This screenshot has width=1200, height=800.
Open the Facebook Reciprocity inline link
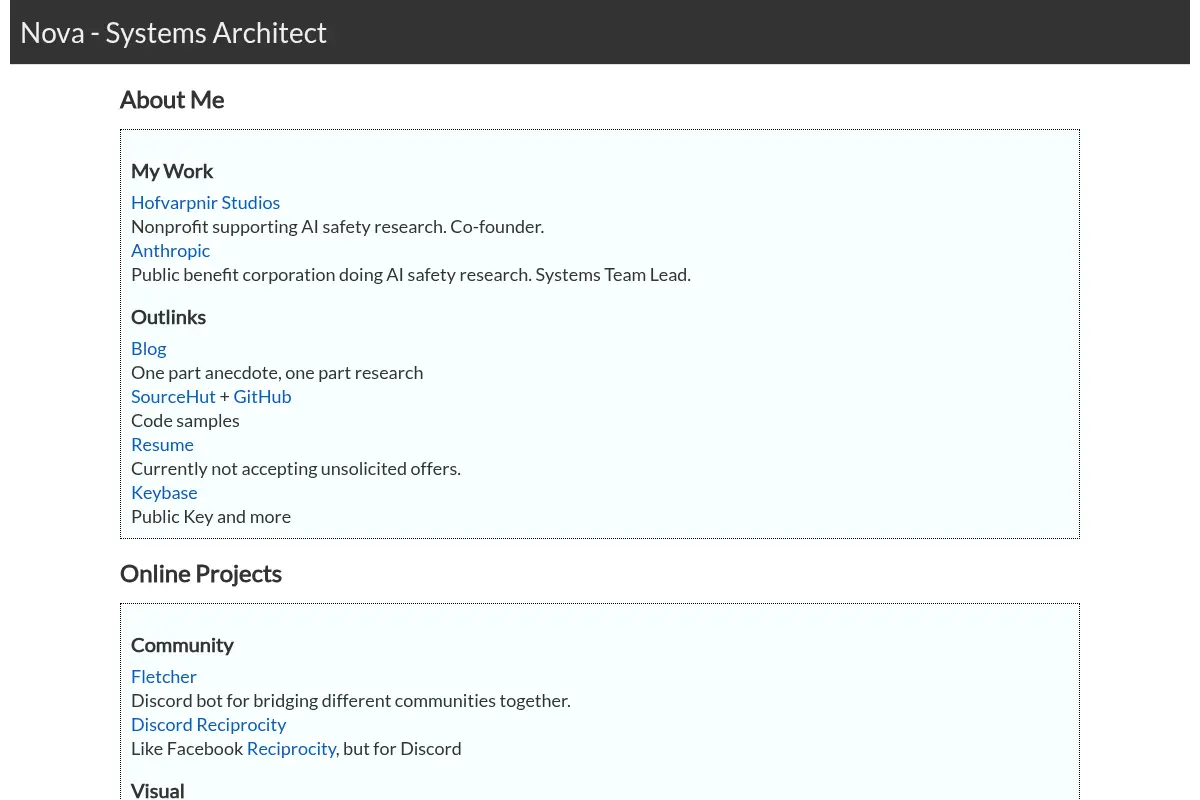(291, 748)
